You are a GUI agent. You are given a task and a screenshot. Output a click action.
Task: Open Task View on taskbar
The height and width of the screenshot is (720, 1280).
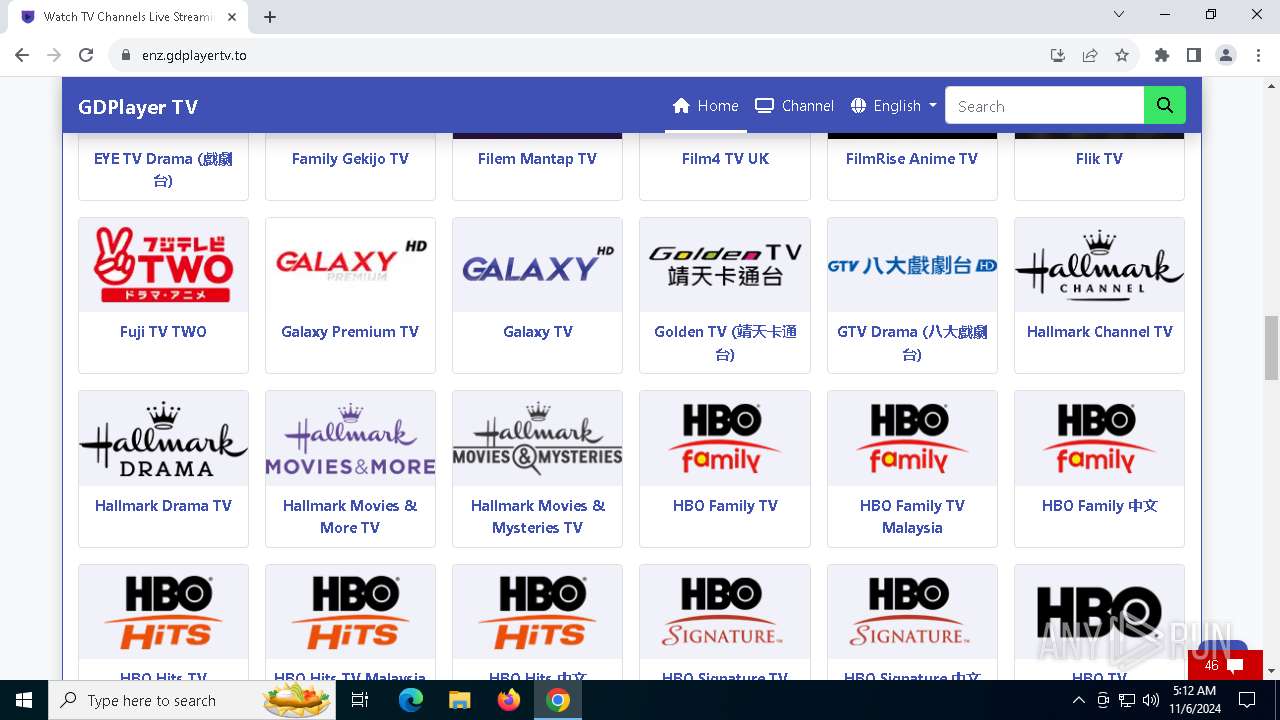coord(360,700)
